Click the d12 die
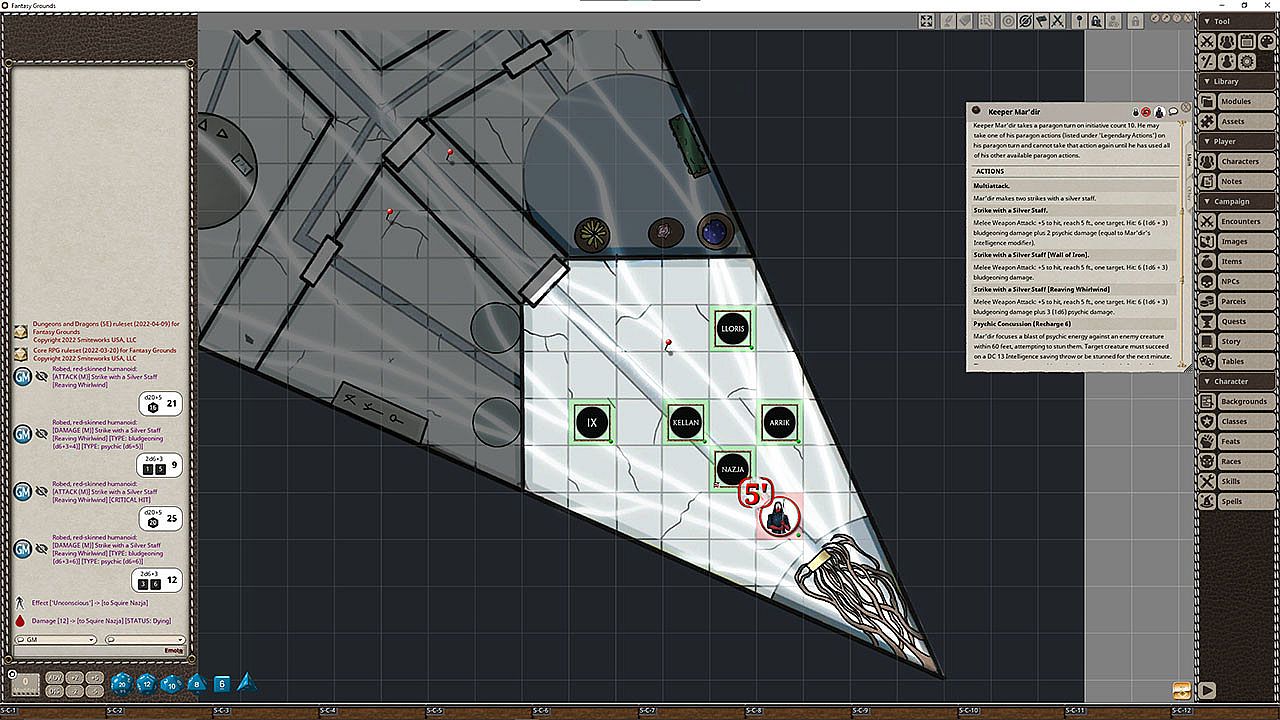 click(x=147, y=685)
